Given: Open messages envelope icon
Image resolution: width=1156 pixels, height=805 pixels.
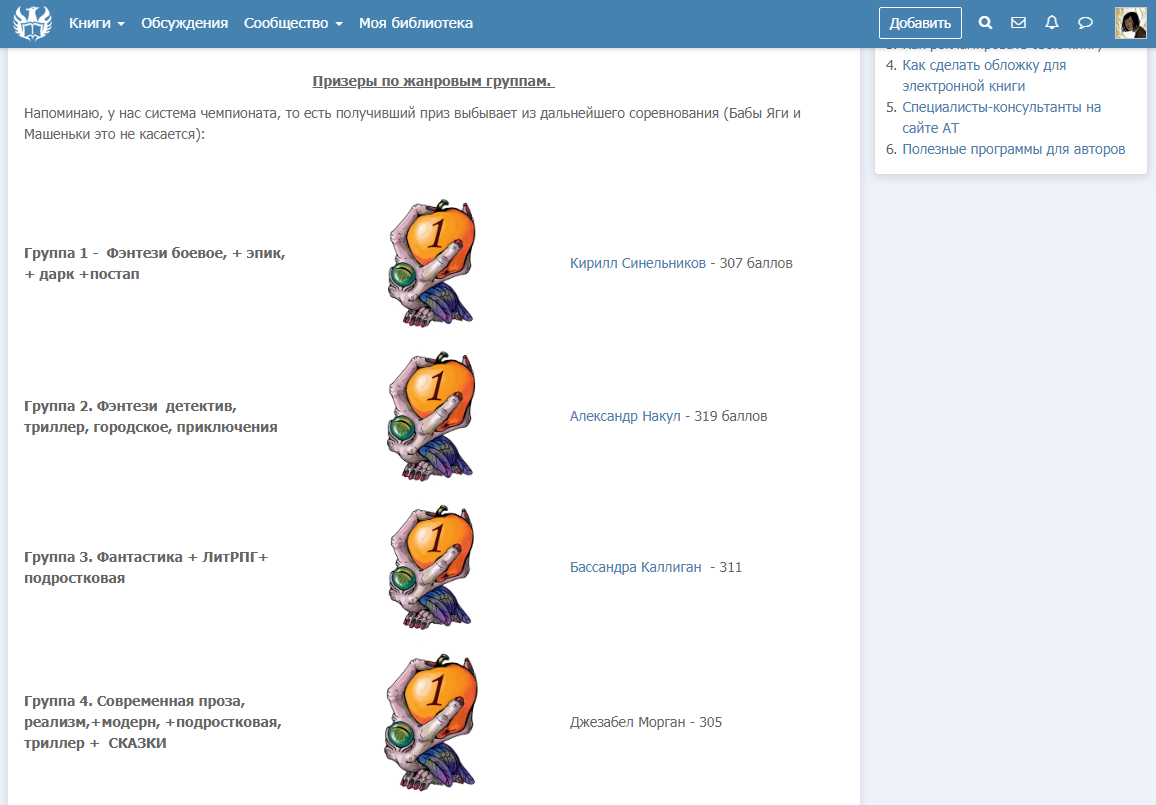Looking at the screenshot, I should (1018, 23).
